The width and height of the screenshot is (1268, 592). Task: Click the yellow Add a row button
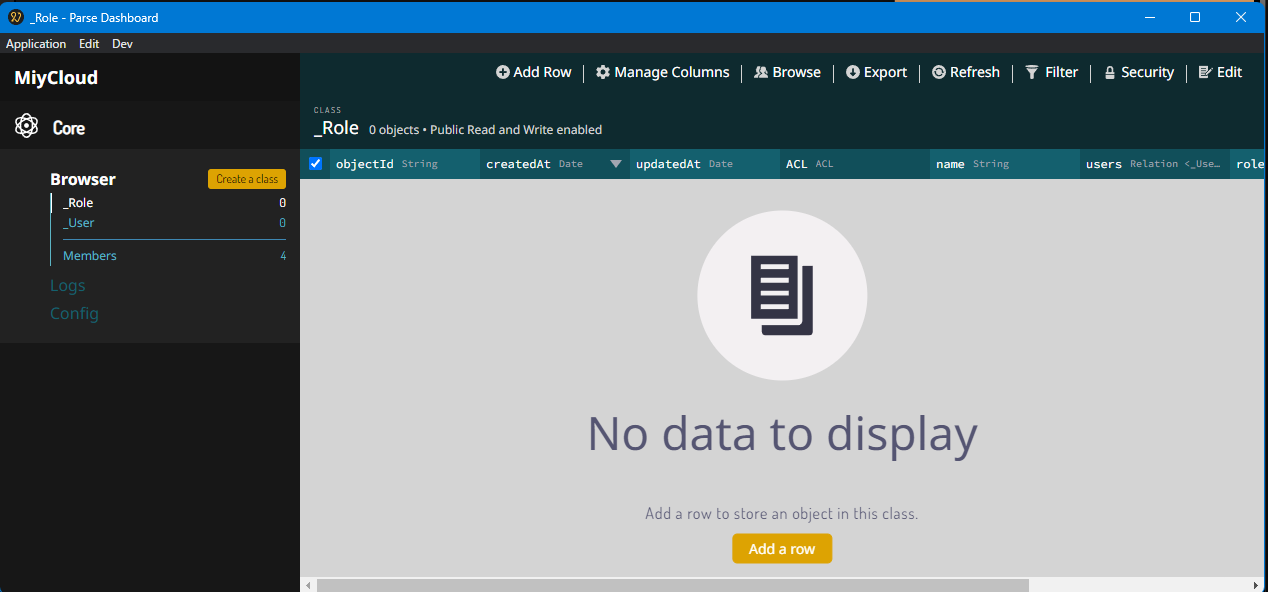782,549
